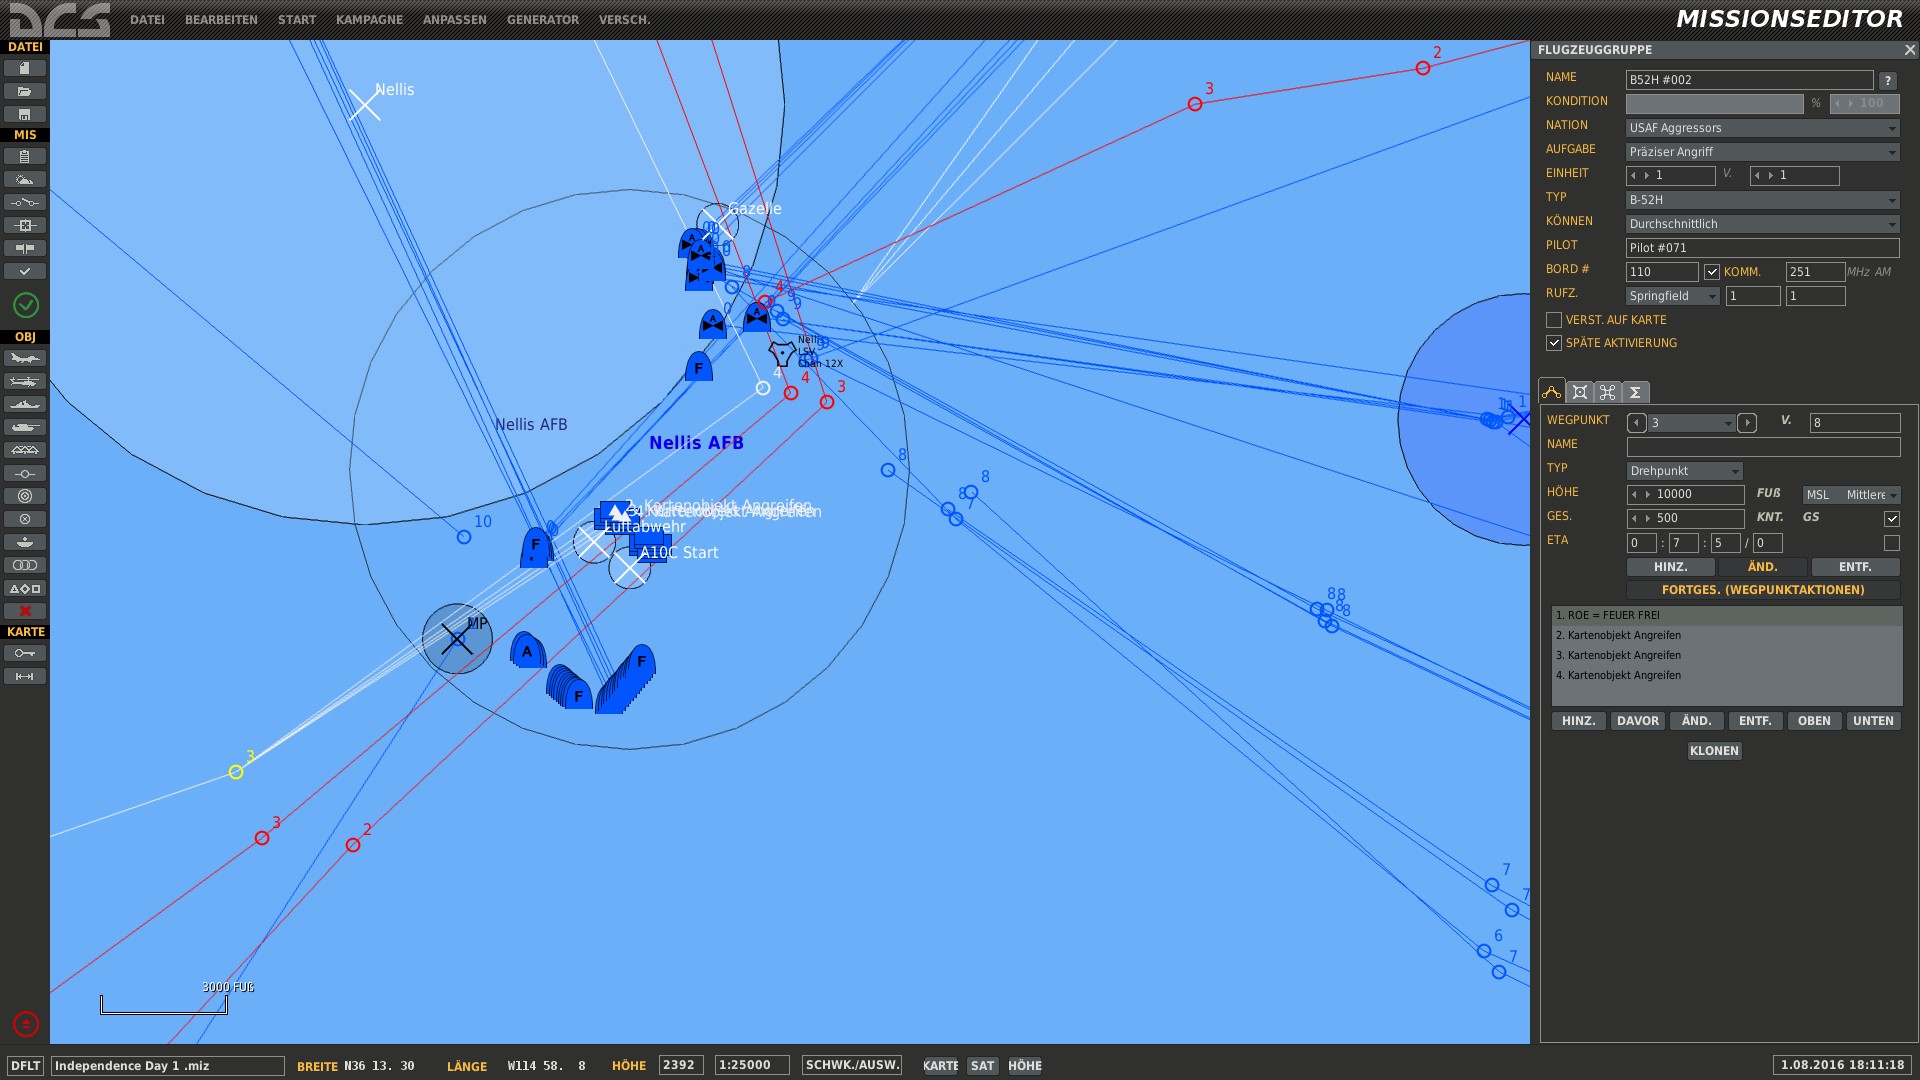Select the ship group tool
The height and width of the screenshot is (1080, 1920).
[25, 404]
